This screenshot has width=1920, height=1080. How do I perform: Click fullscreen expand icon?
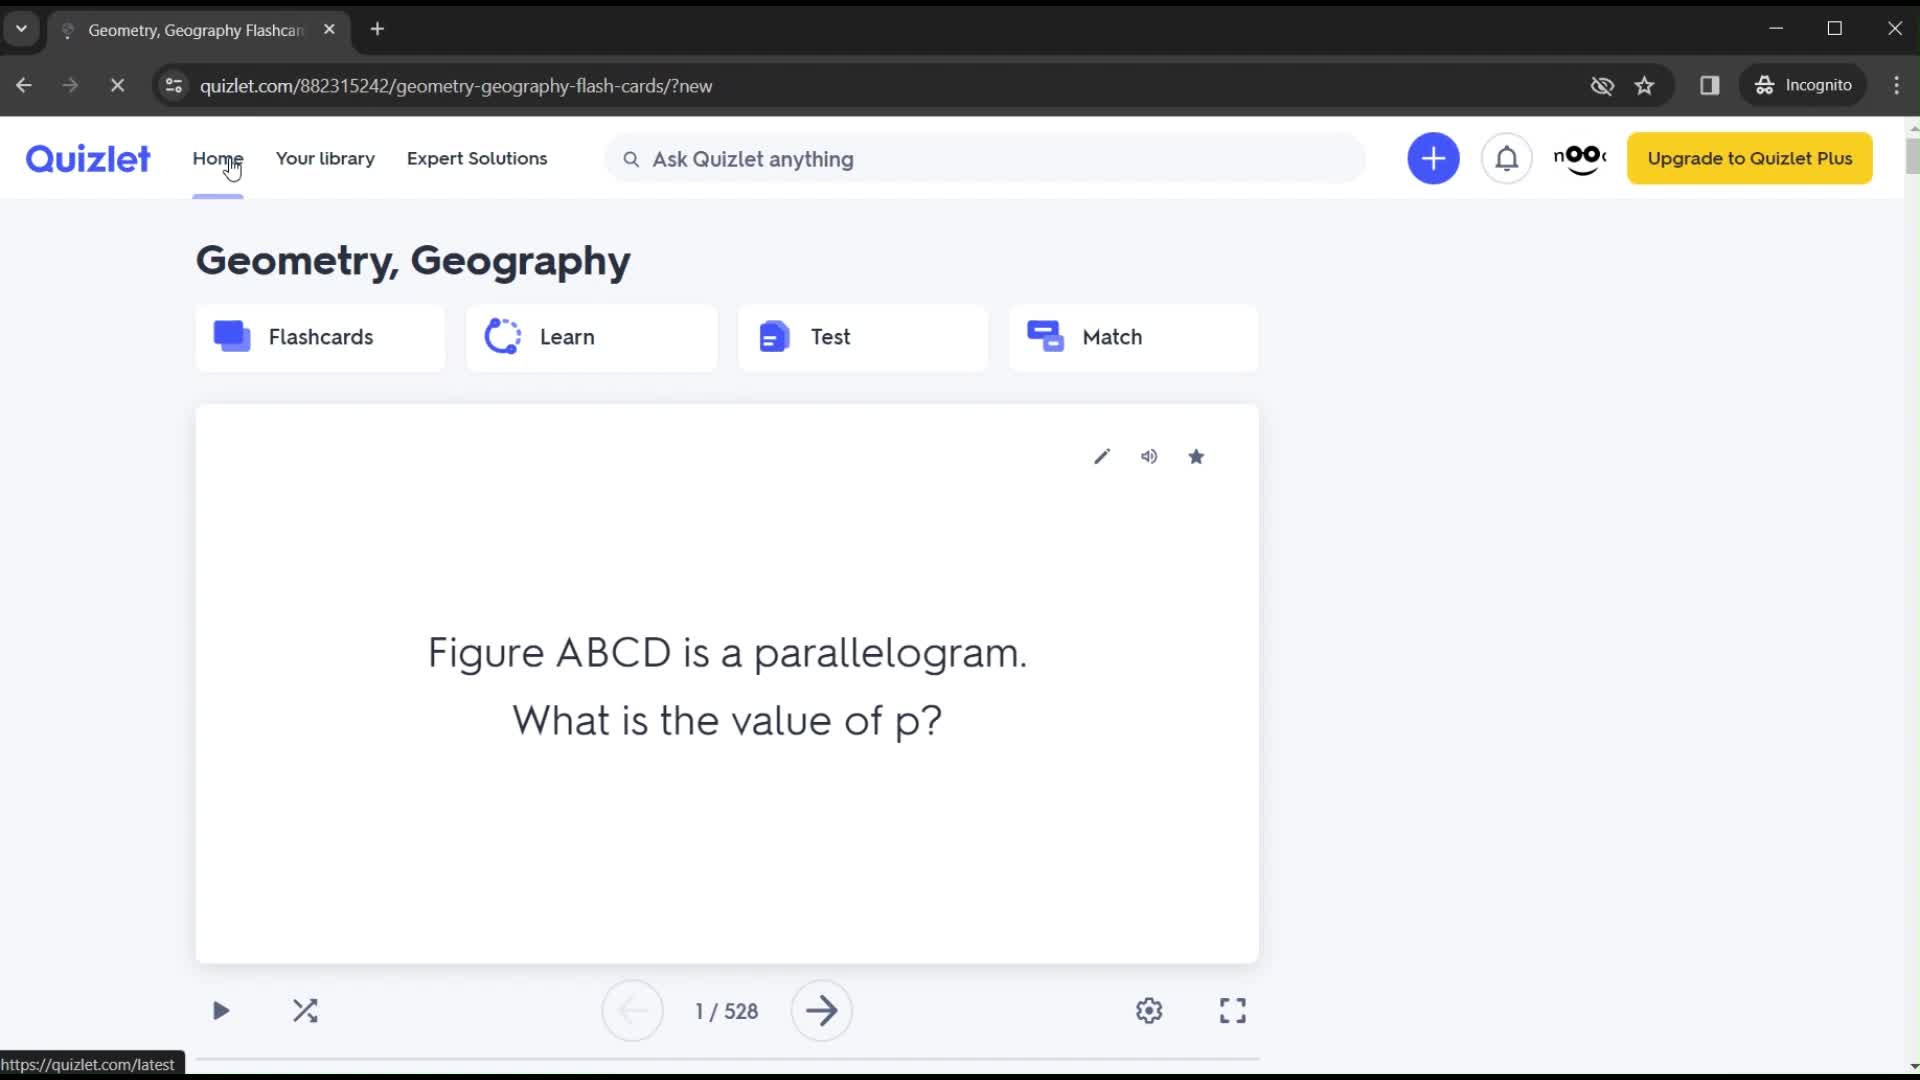[x=1232, y=1010]
